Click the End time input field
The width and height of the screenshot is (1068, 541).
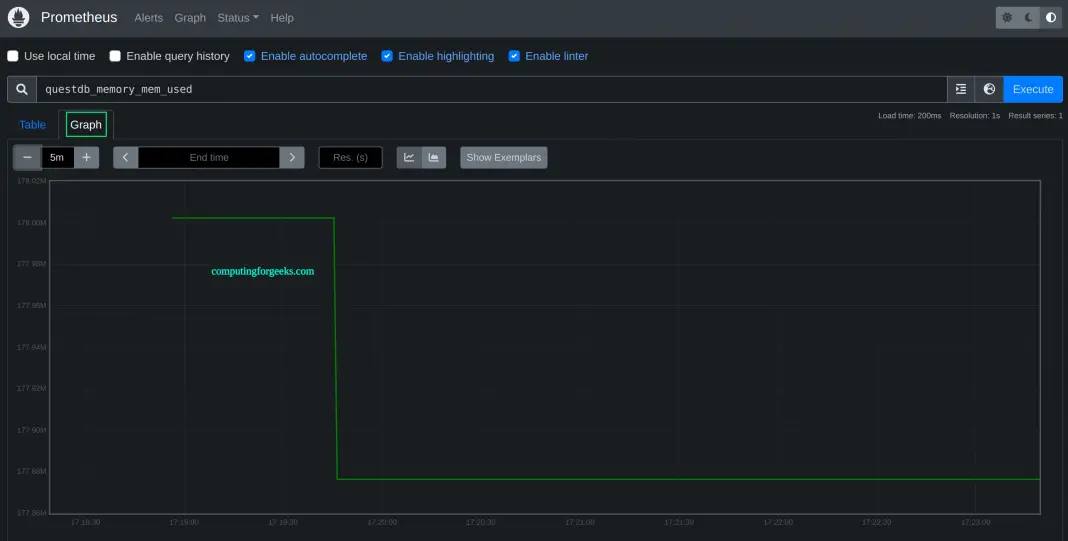209,157
